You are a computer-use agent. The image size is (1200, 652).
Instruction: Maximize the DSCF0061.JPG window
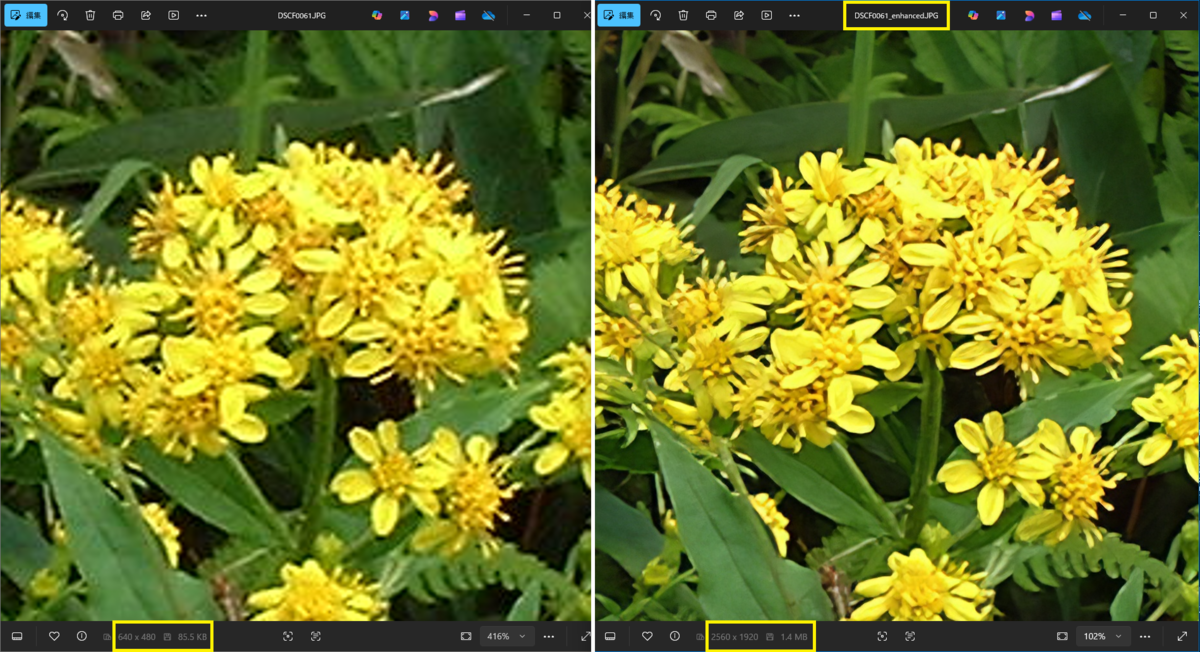pyautogui.click(x=557, y=15)
